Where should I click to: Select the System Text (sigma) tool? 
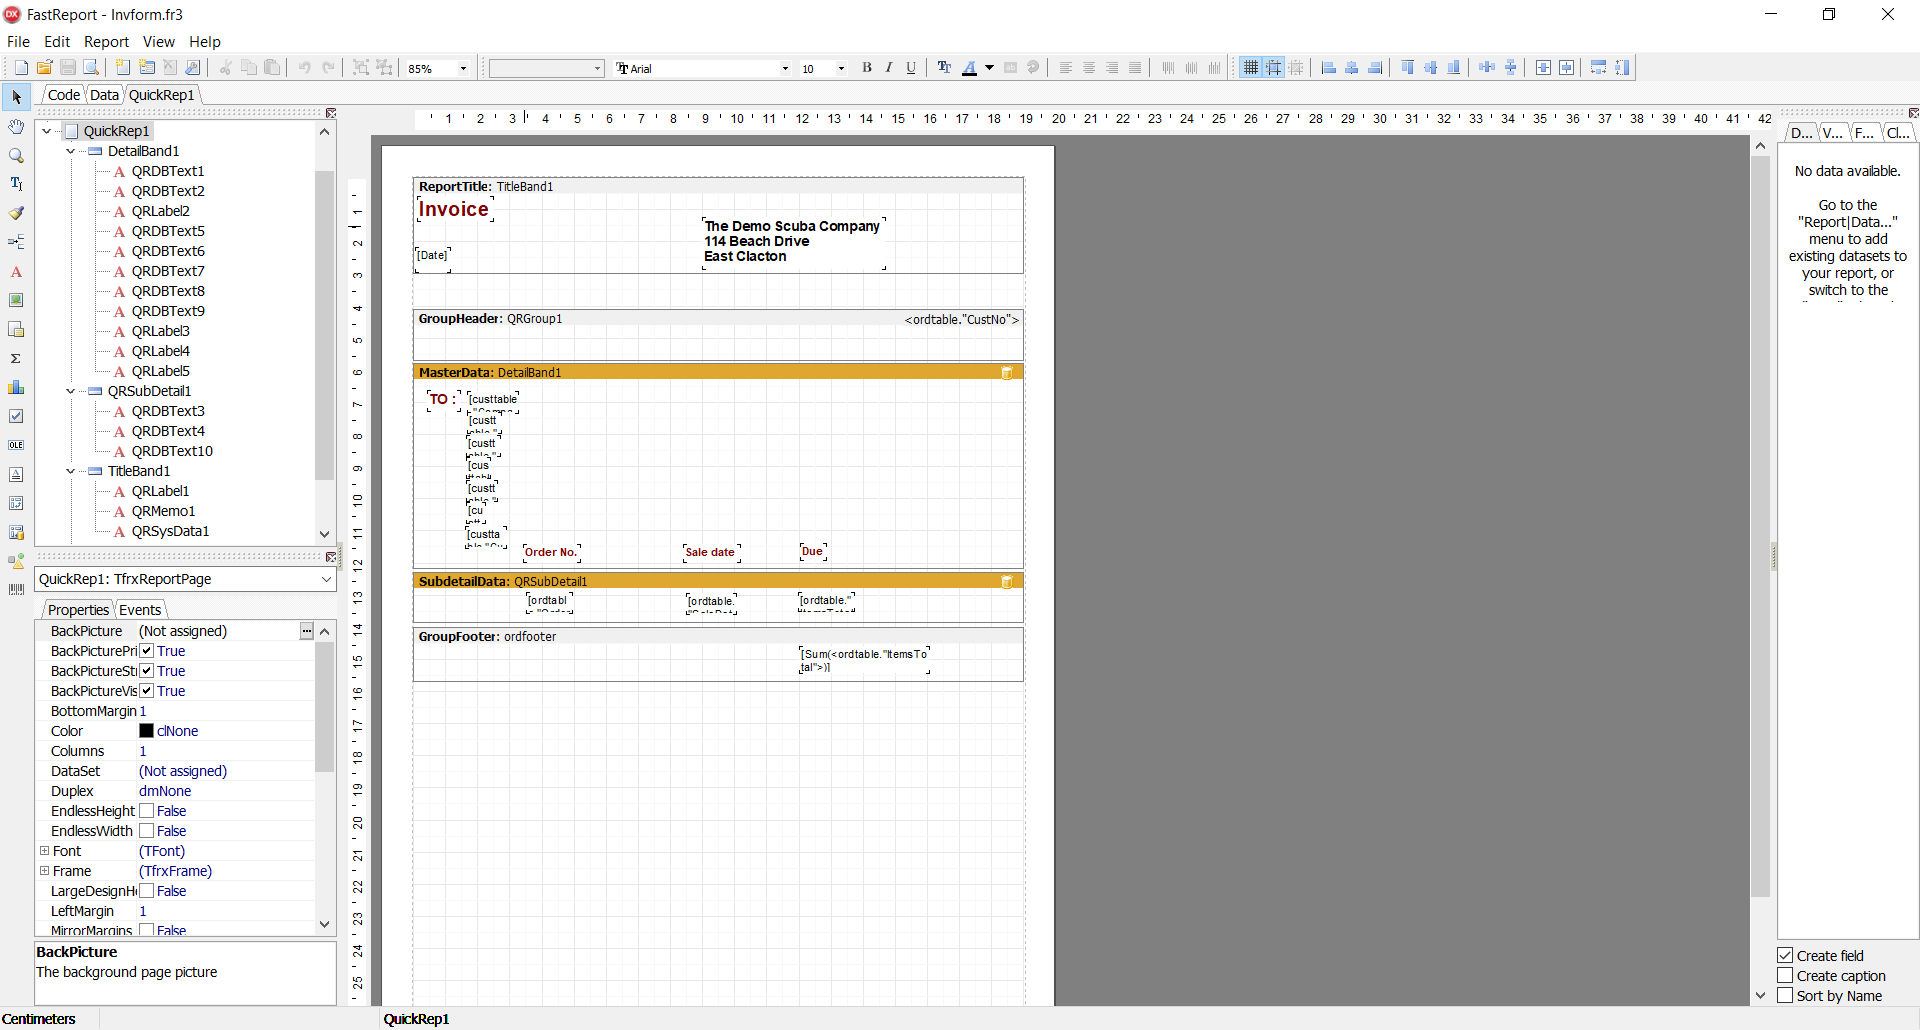click(16, 358)
